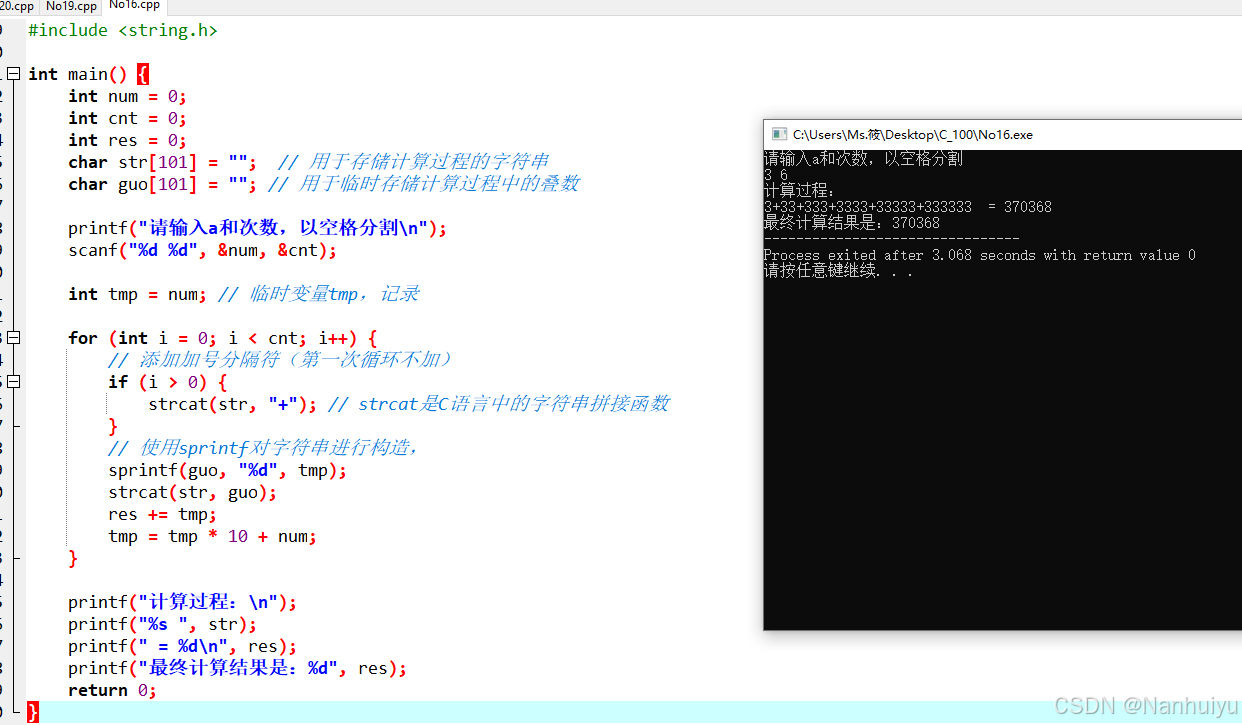Click console line '3+33+333+3333+33333+333333 = 370368'
The width and height of the screenshot is (1242, 725).
point(908,207)
